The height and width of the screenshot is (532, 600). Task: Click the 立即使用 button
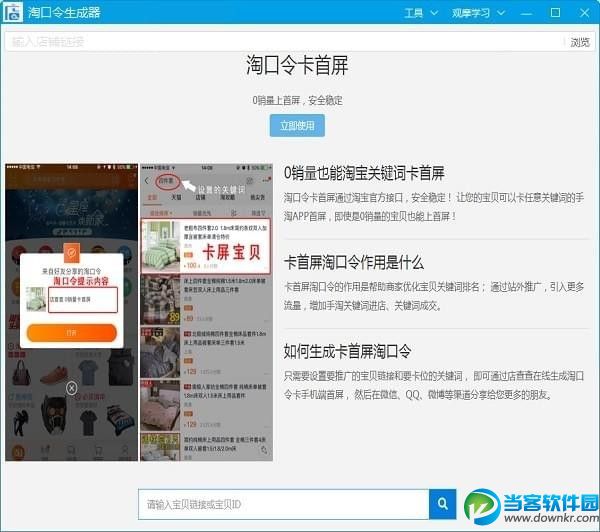coord(297,126)
